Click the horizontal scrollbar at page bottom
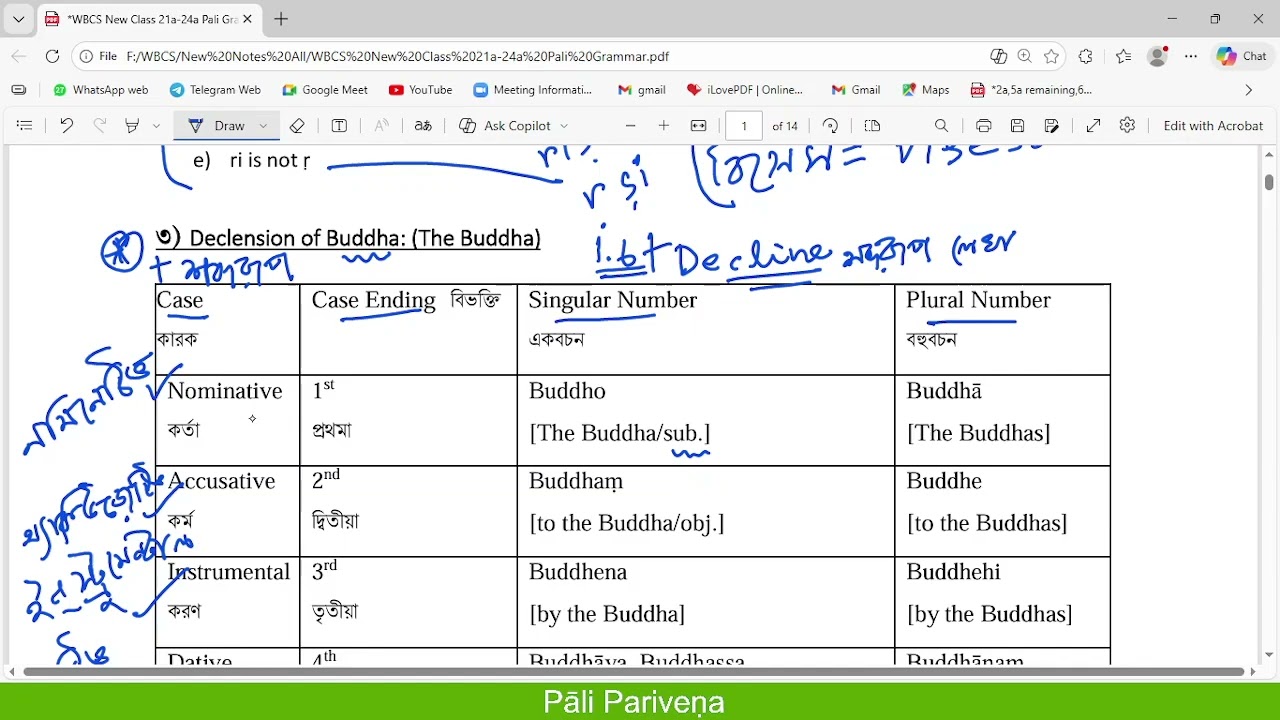 click(633, 671)
